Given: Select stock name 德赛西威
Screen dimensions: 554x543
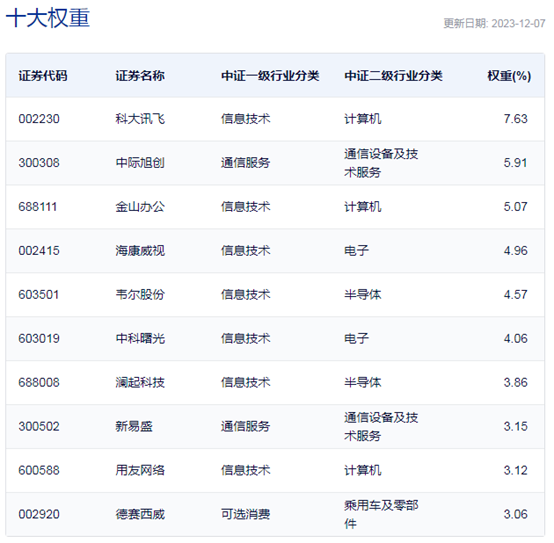Looking at the screenshot, I should (x=140, y=514).
